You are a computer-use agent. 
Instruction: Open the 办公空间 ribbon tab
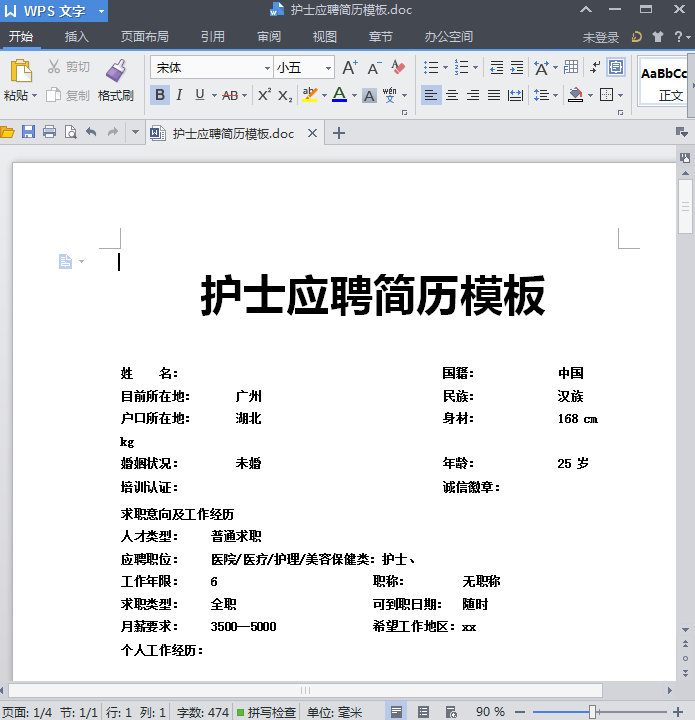pyautogui.click(x=448, y=36)
